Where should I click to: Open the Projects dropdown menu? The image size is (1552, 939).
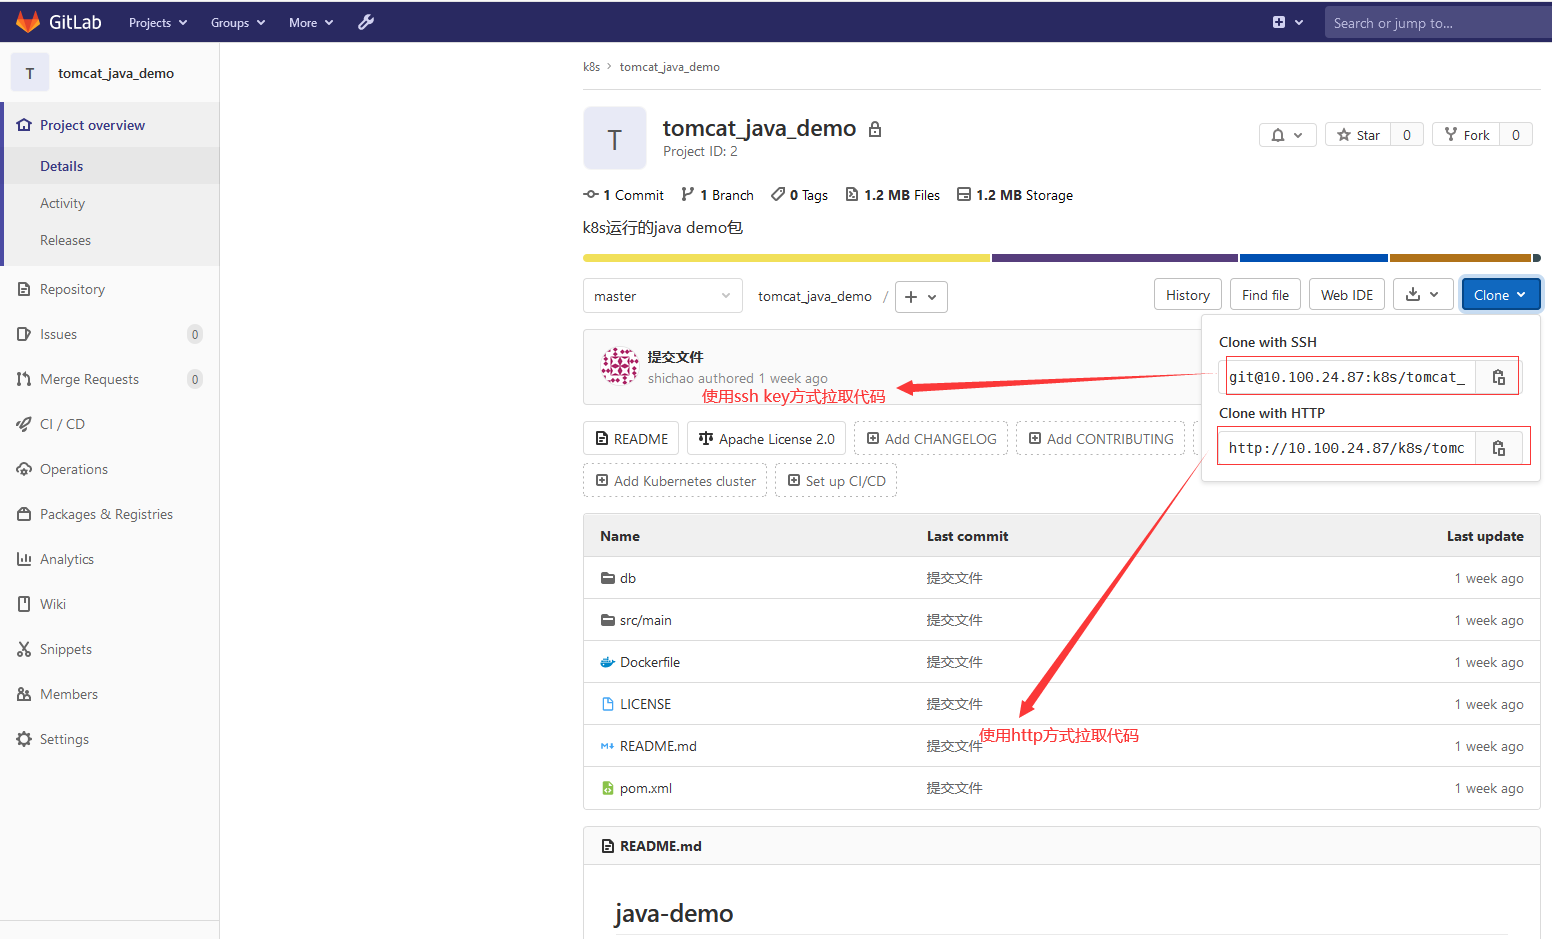(x=158, y=22)
